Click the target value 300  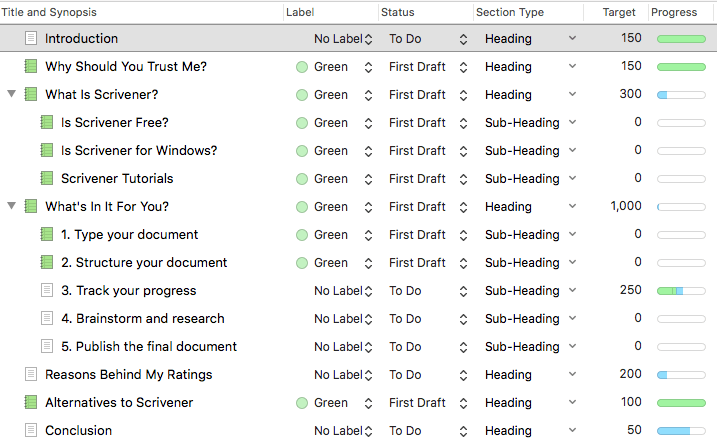tap(631, 94)
